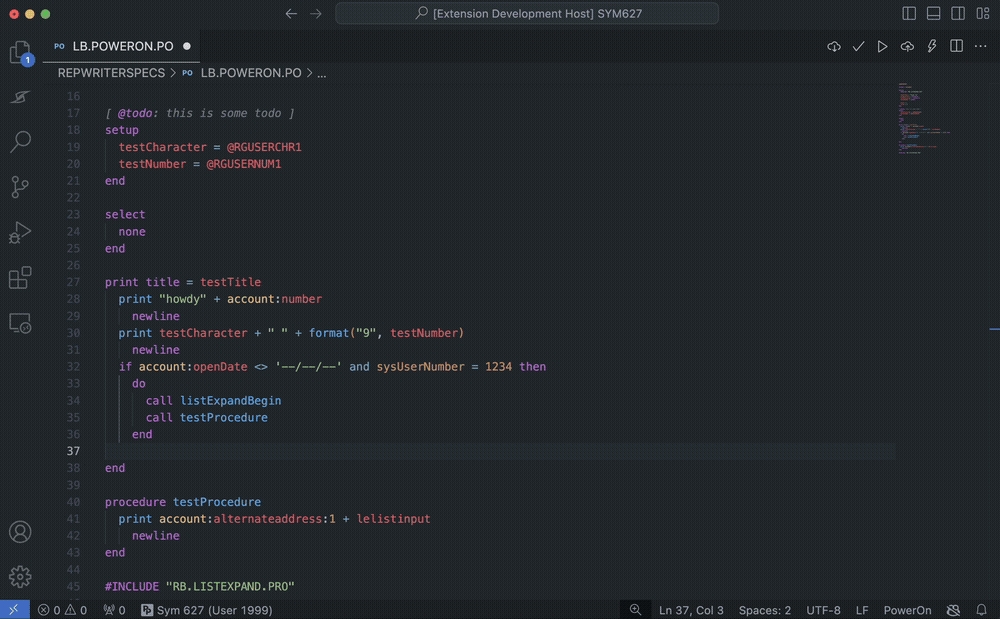Click REPWRITERSPECS in the breadcrumb

click(111, 73)
